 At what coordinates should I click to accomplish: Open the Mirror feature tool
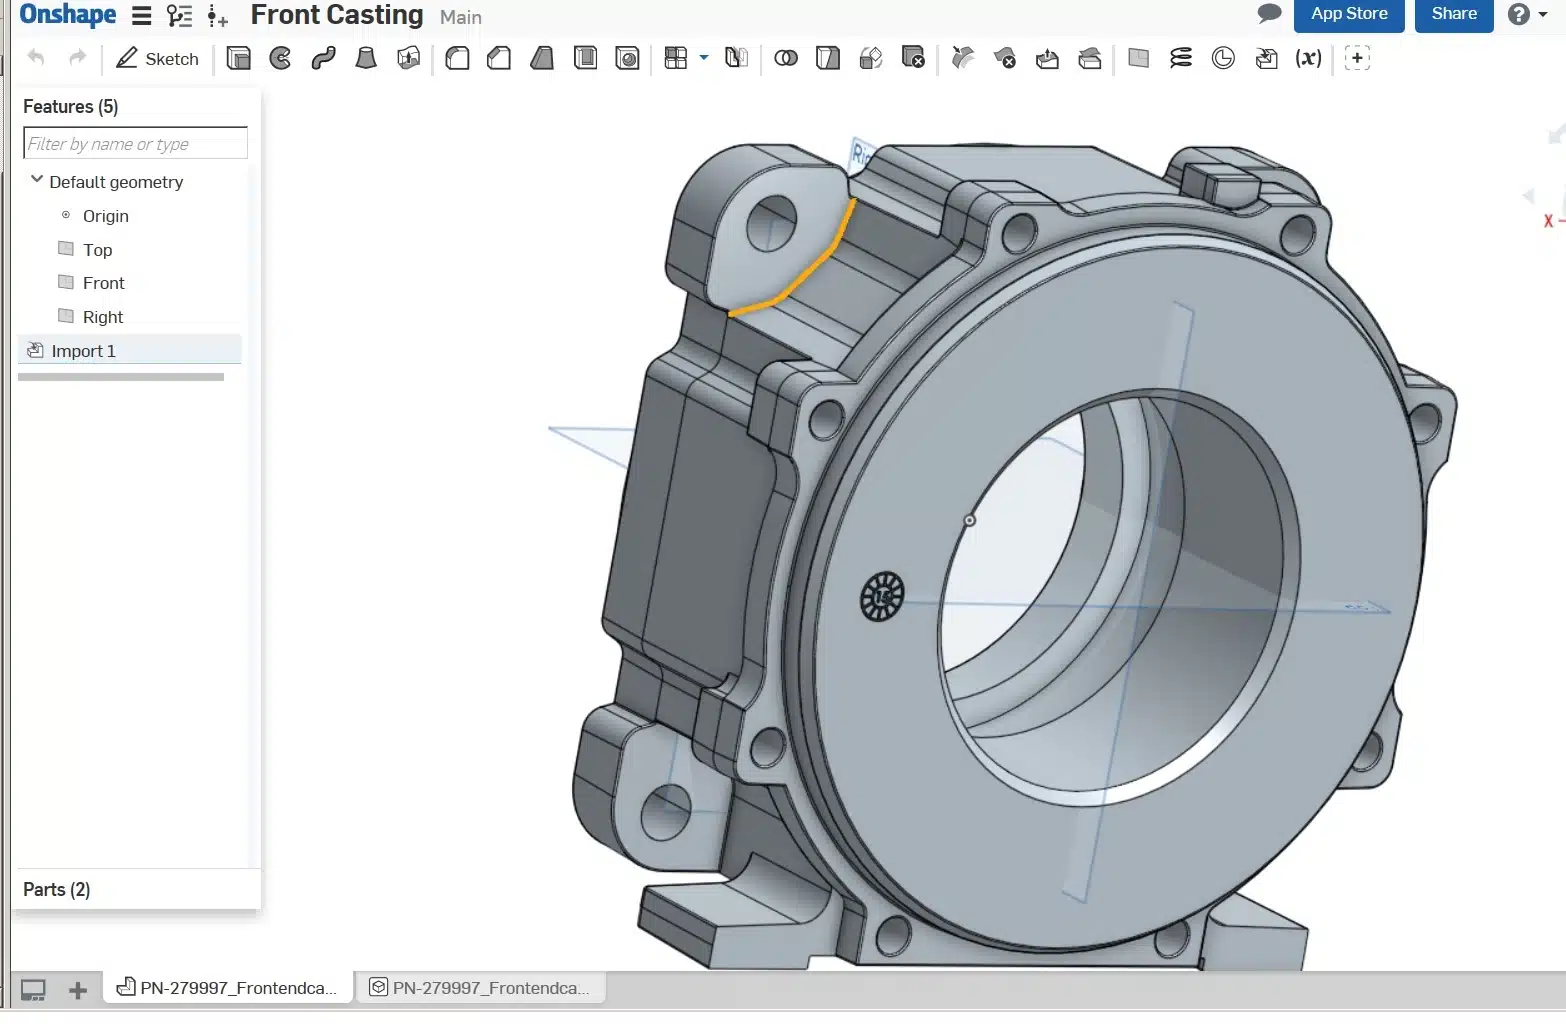pos(737,58)
